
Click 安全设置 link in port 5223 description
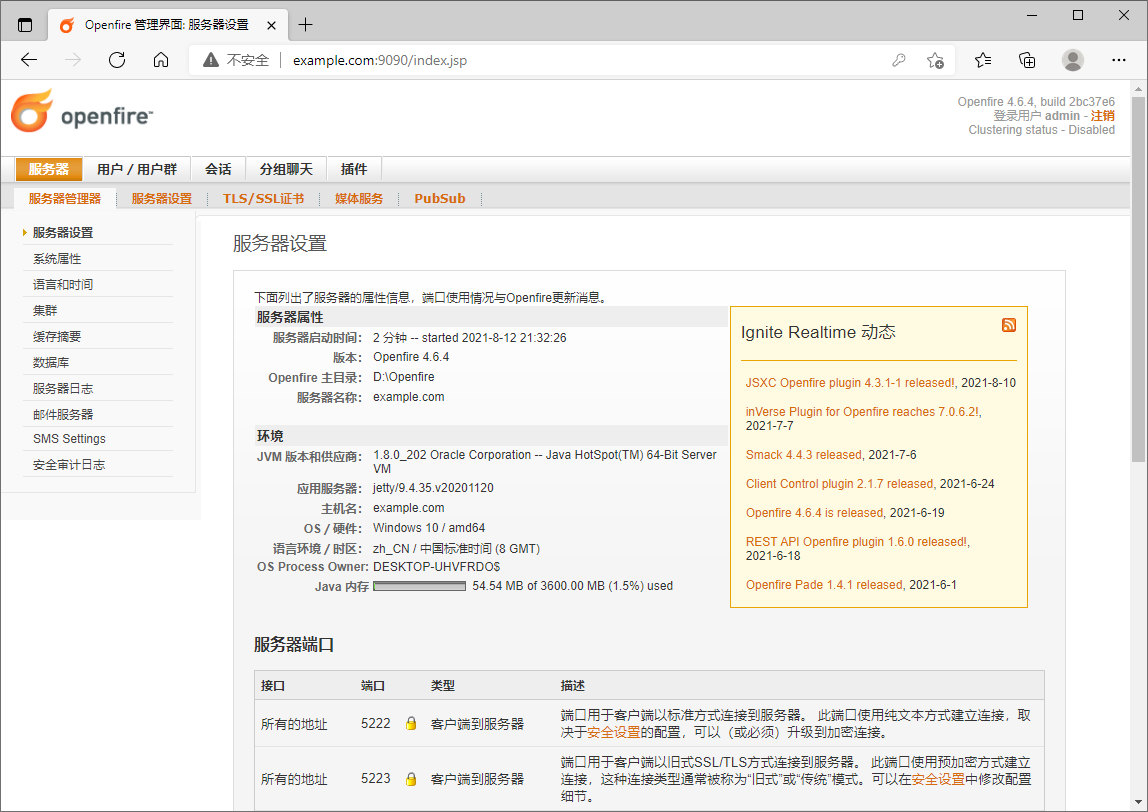pyautogui.click(x=938, y=780)
